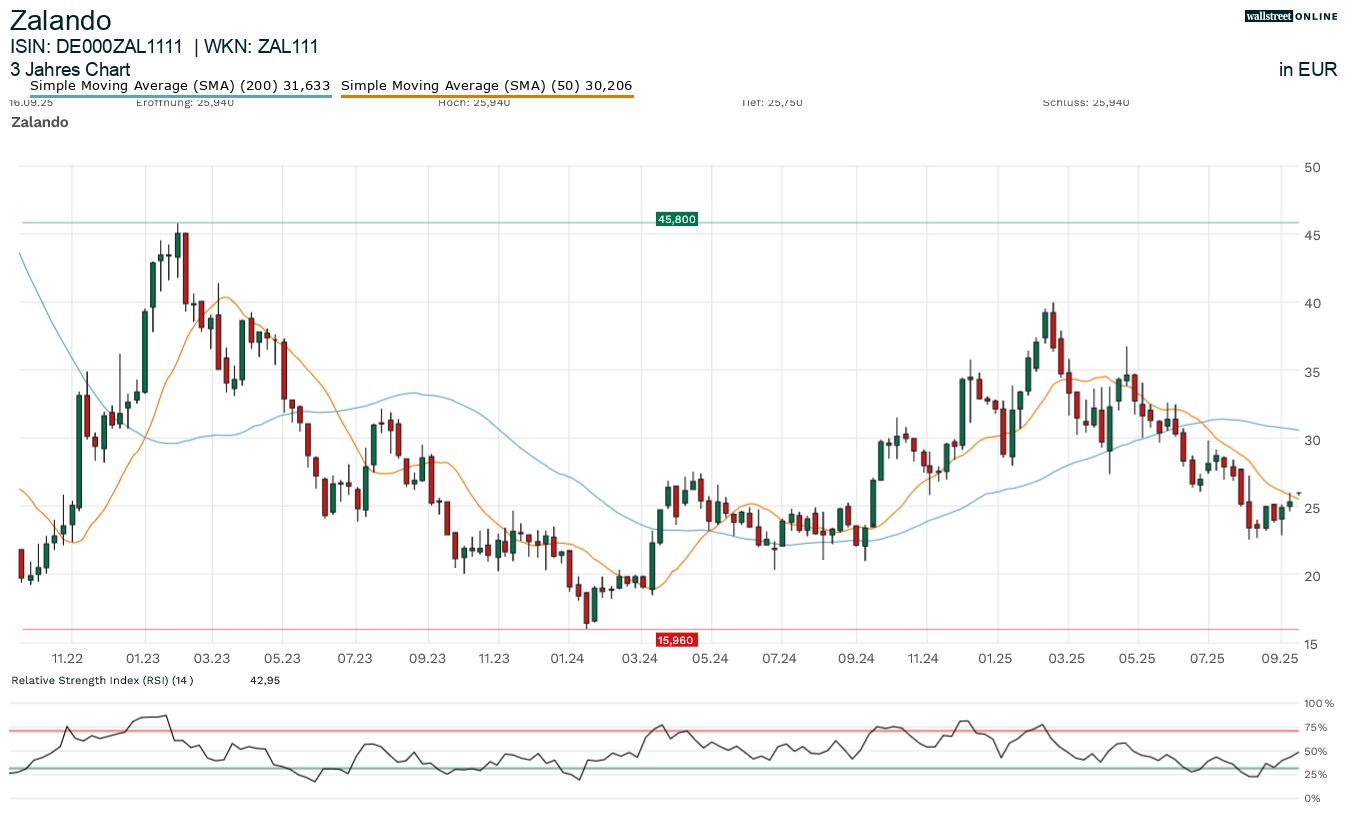Click the 09.23 date axis label

[427, 659]
